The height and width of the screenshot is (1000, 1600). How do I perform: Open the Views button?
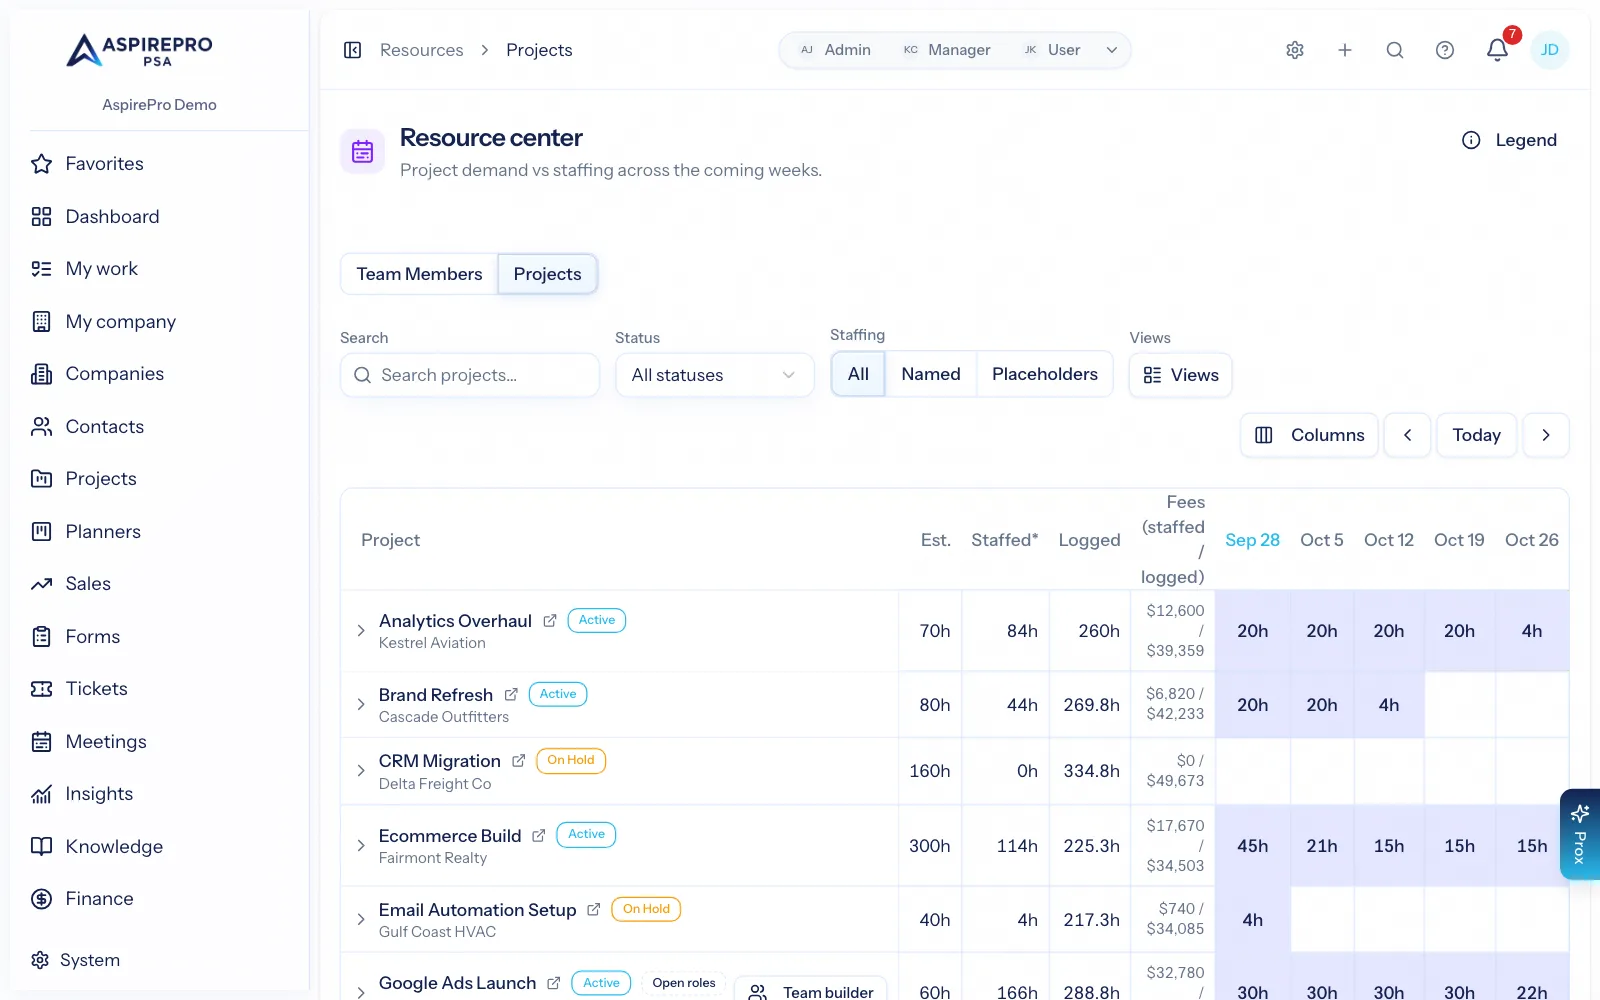tap(1181, 375)
